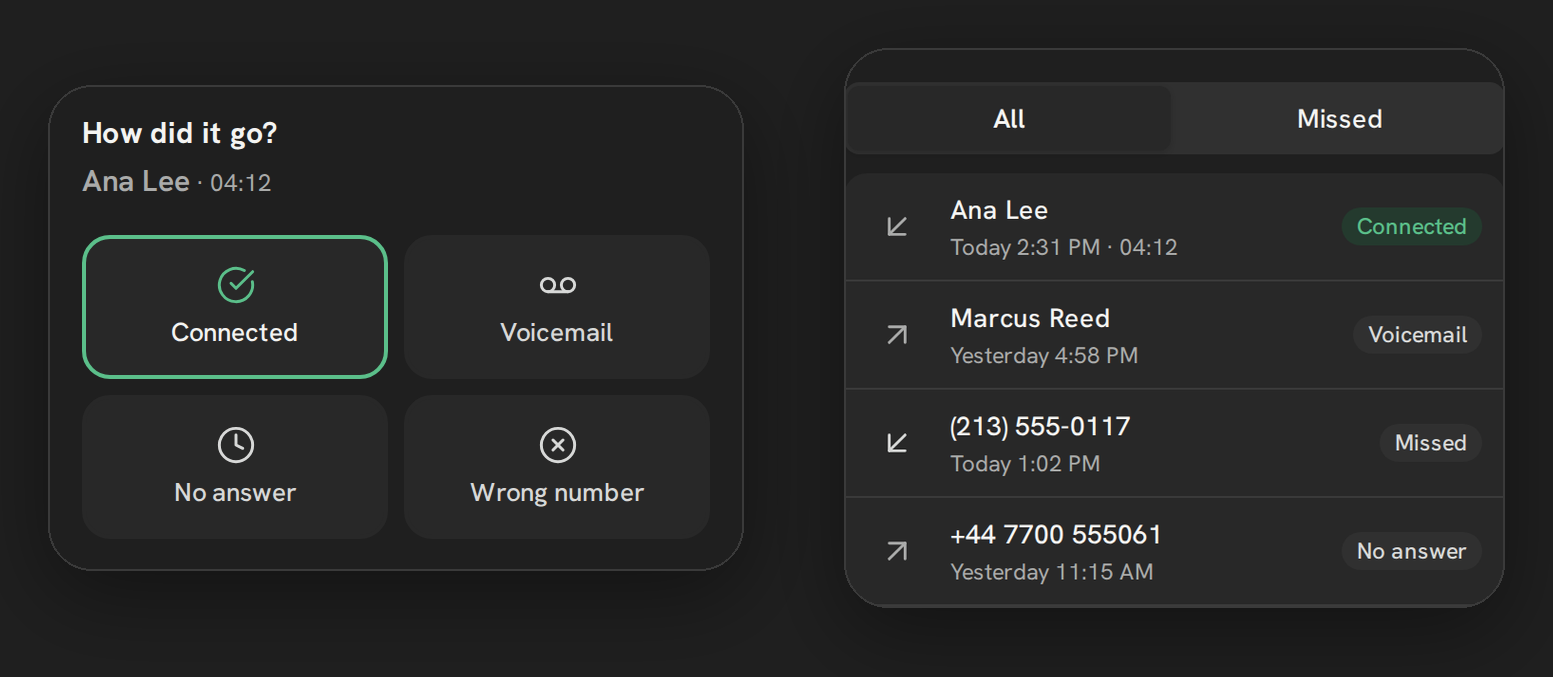
Task: Click incoming call arrow beside Ana Lee
Action: click(x=897, y=227)
